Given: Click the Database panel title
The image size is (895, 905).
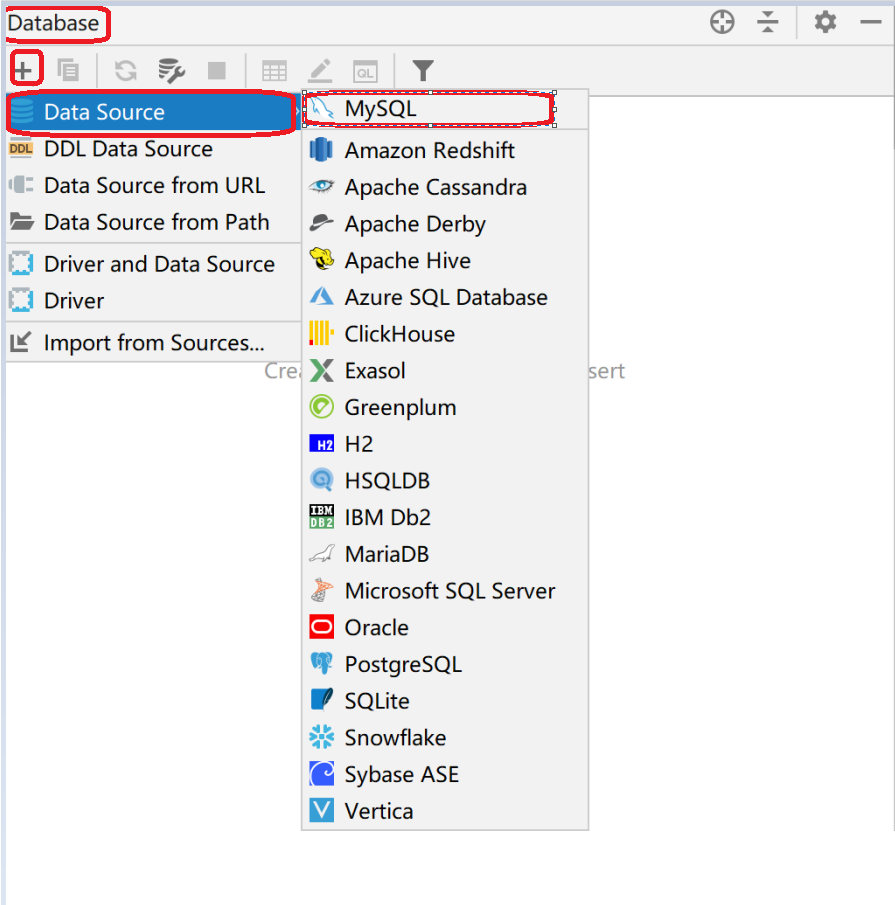Looking at the screenshot, I should pyautogui.click(x=53, y=23).
